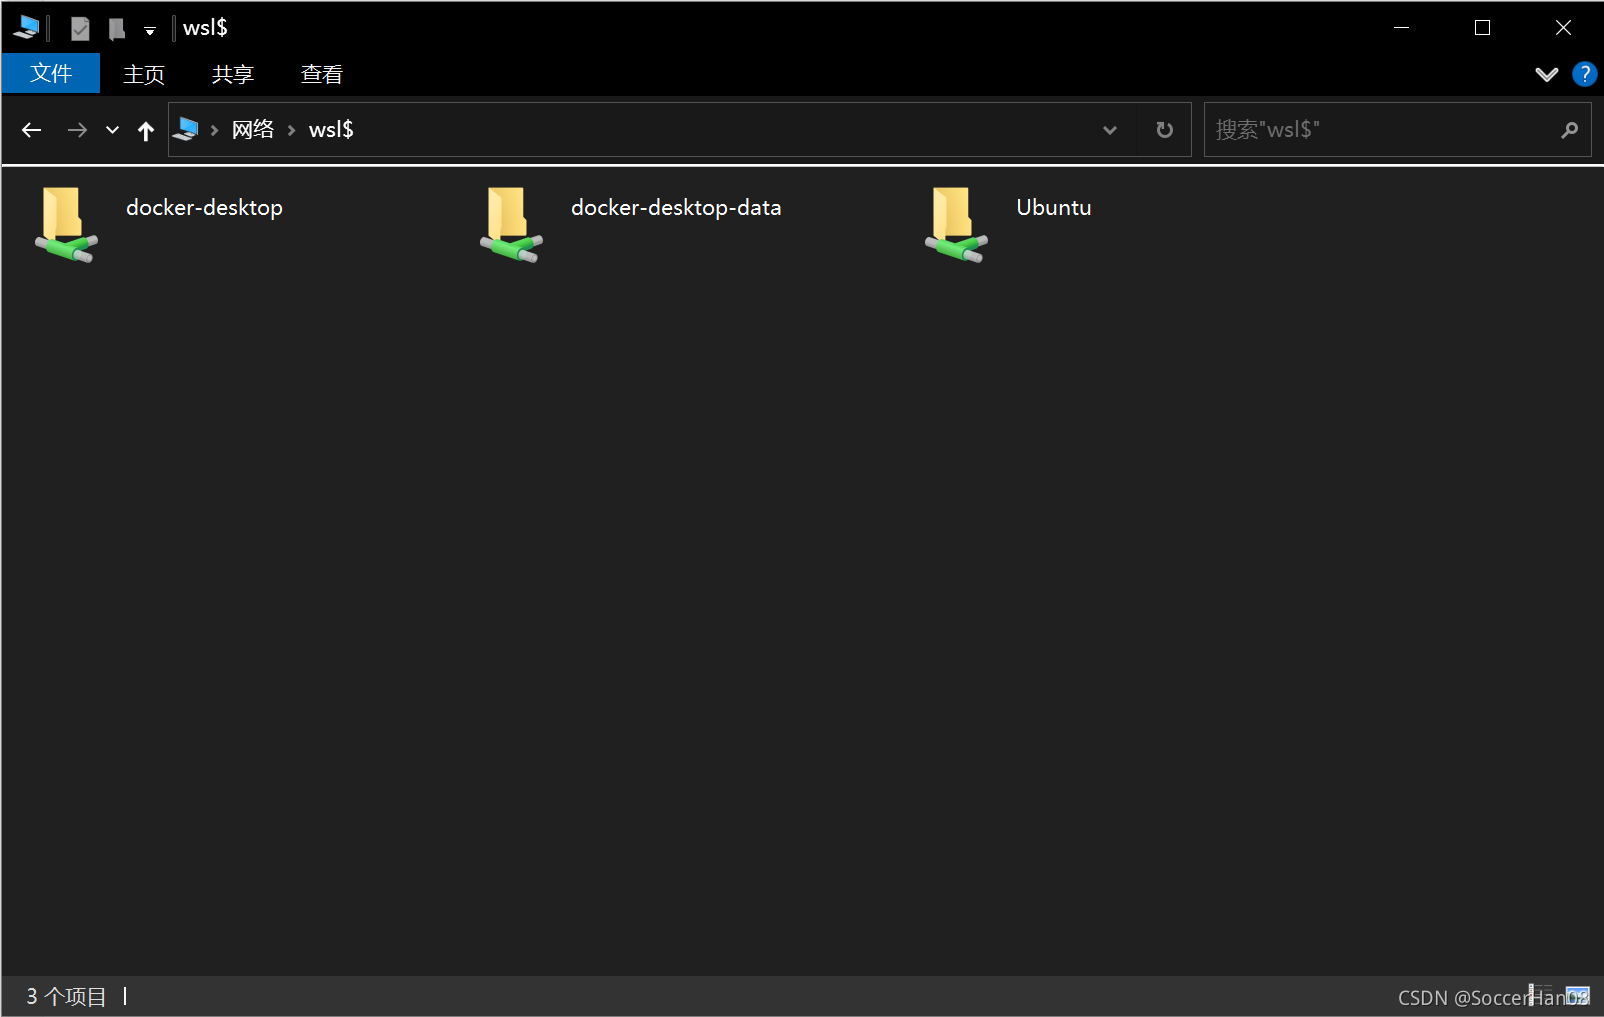Image resolution: width=1604 pixels, height=1017 pixels.
Task: Close the wsl$ Explorer window
Action: click(x=1563, y=28)
